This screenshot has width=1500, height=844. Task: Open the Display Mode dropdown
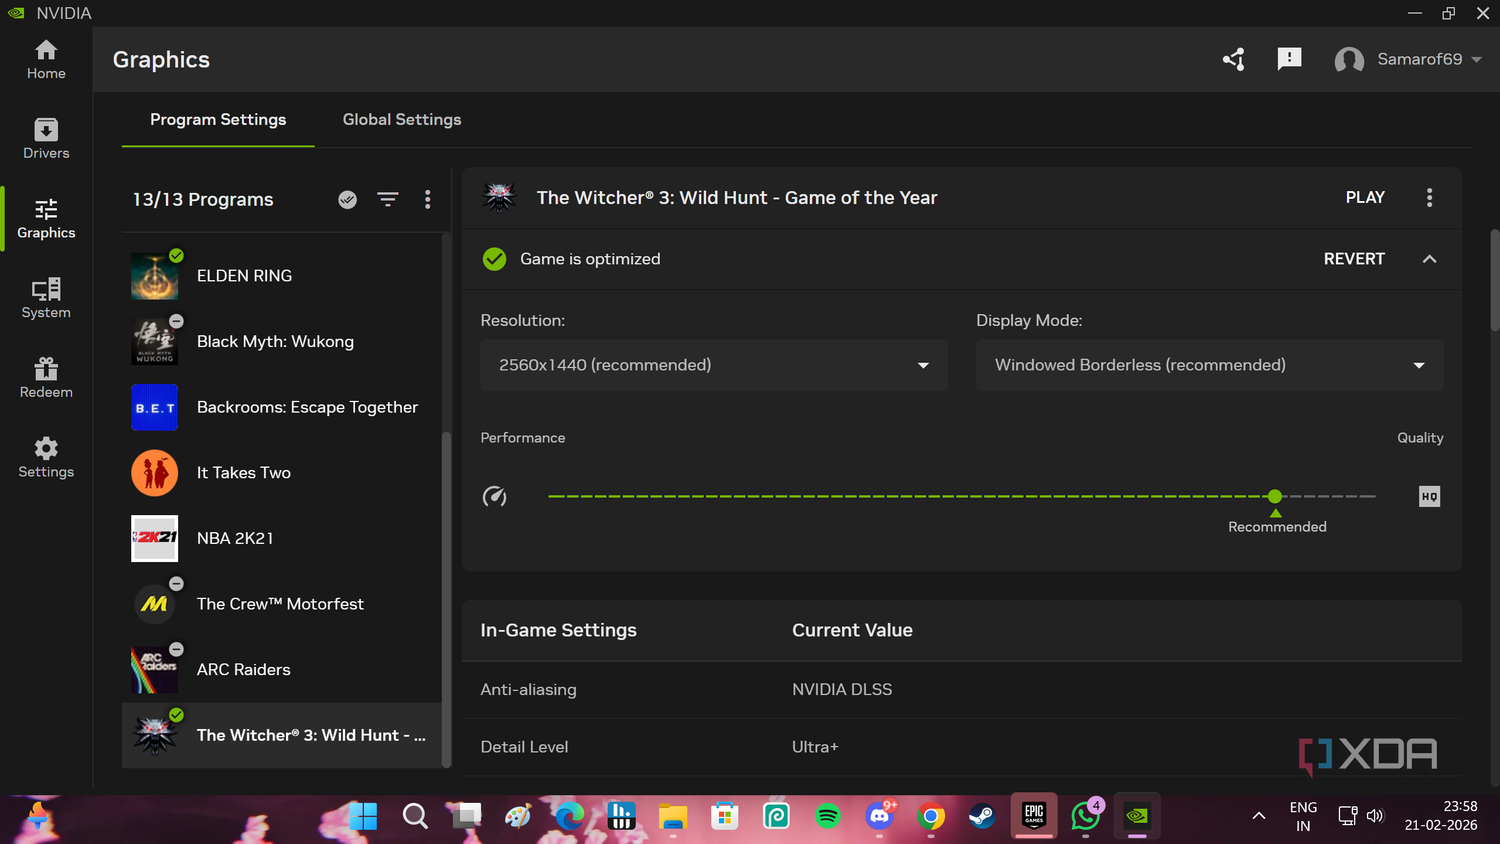pyautogui.click(x=1210, y=365)
